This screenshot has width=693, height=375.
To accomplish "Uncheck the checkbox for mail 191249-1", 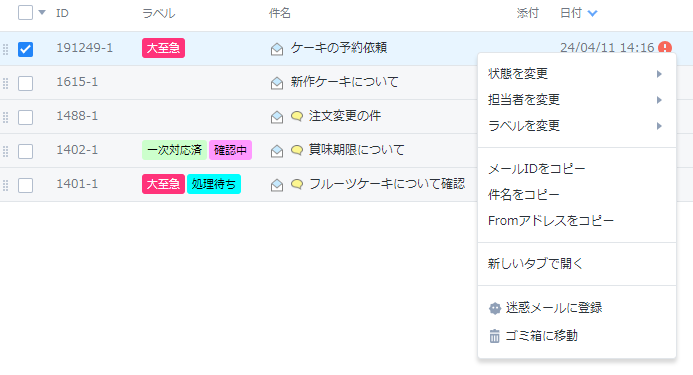I will [25, 49].
